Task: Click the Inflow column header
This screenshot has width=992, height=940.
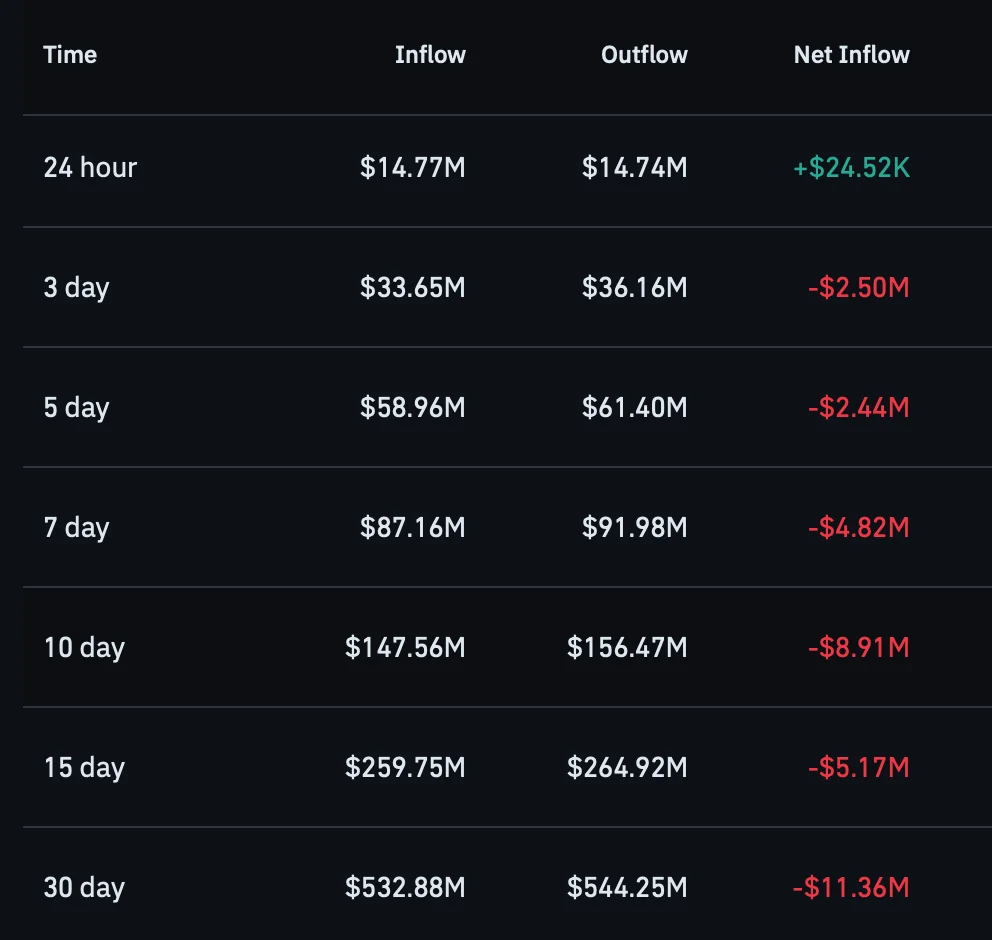Action: point(430,55)
